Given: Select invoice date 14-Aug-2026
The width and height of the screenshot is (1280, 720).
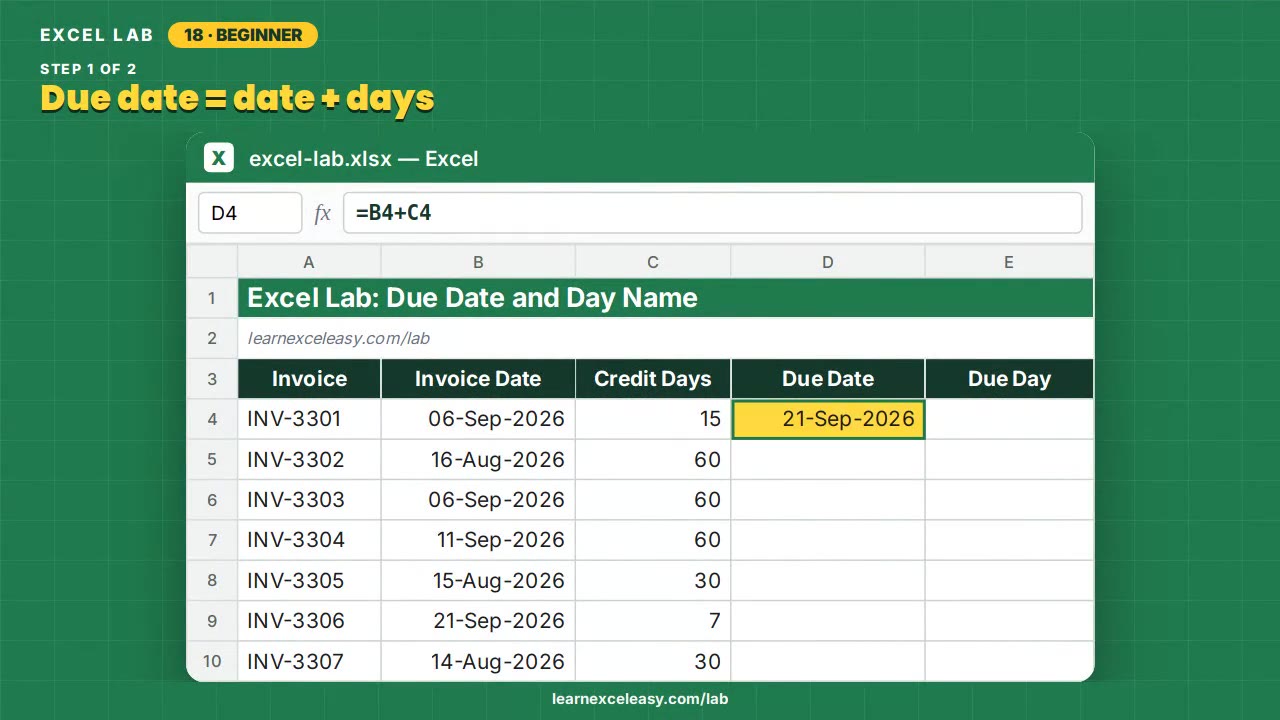Looking at the screenshot, I should [x=478, y=661].
